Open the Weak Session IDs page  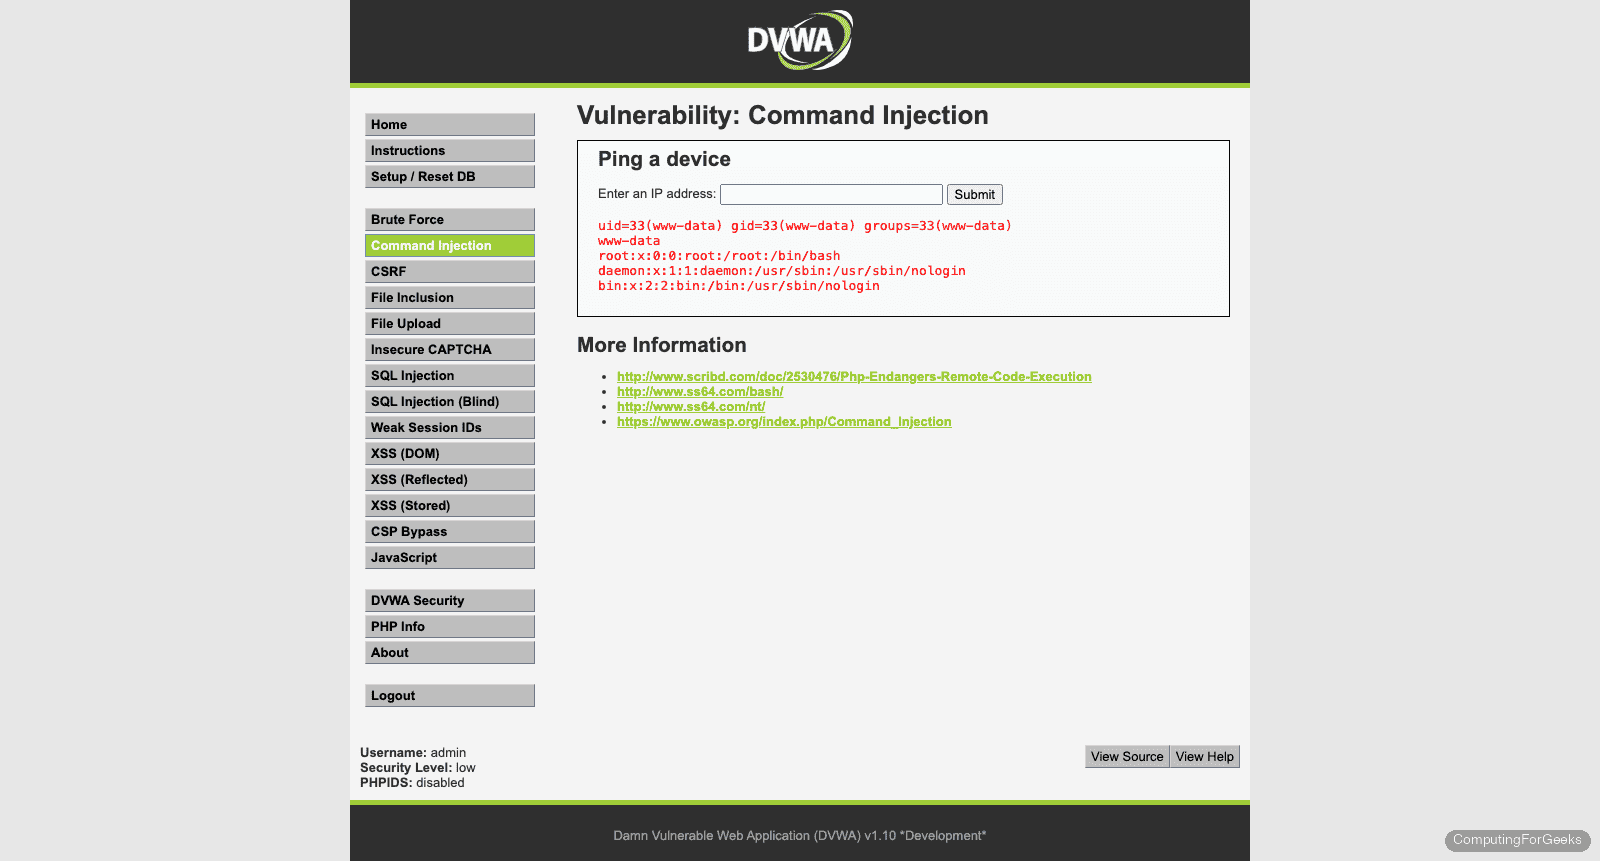pos(450,428)
